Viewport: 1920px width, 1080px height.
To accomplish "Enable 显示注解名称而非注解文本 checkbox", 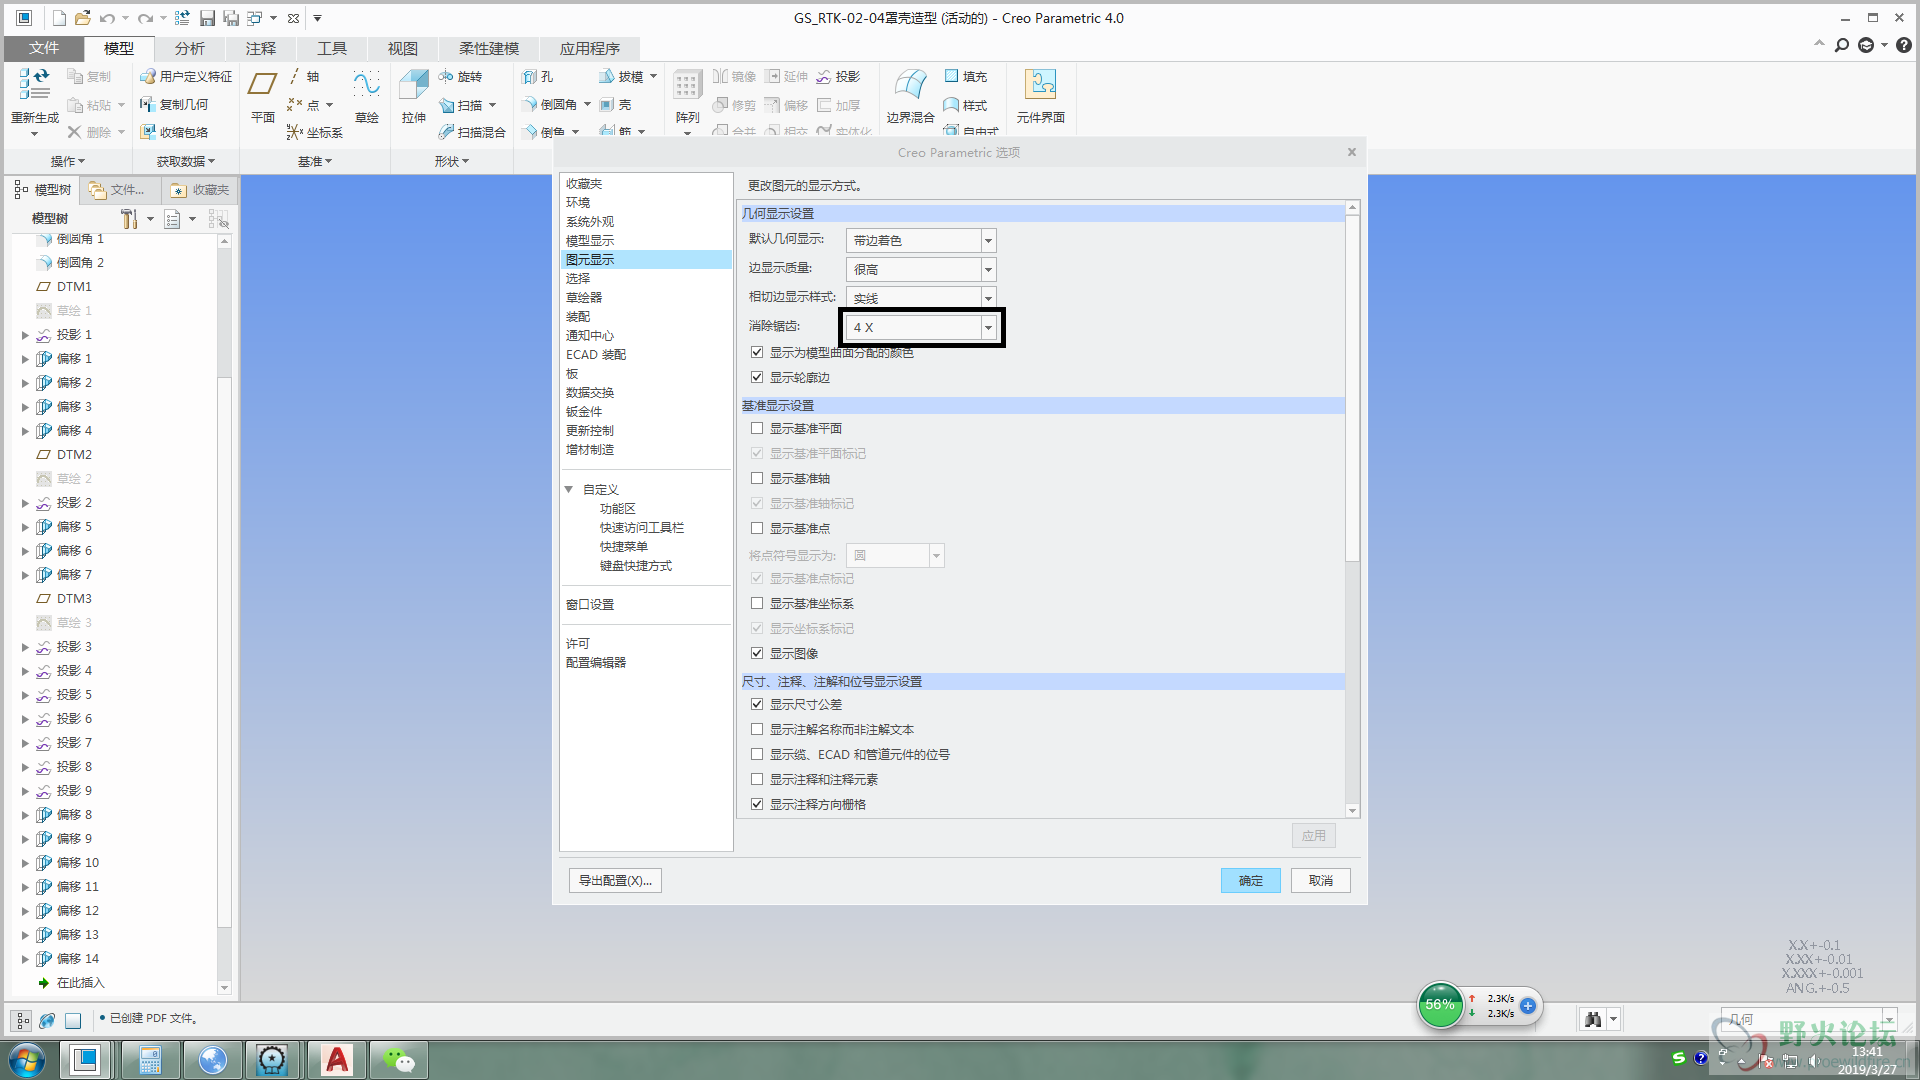I will [757, 729].
